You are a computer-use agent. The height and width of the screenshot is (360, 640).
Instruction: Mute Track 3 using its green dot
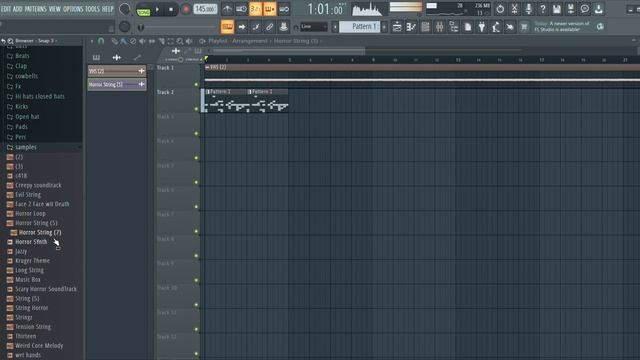(196, 133)
